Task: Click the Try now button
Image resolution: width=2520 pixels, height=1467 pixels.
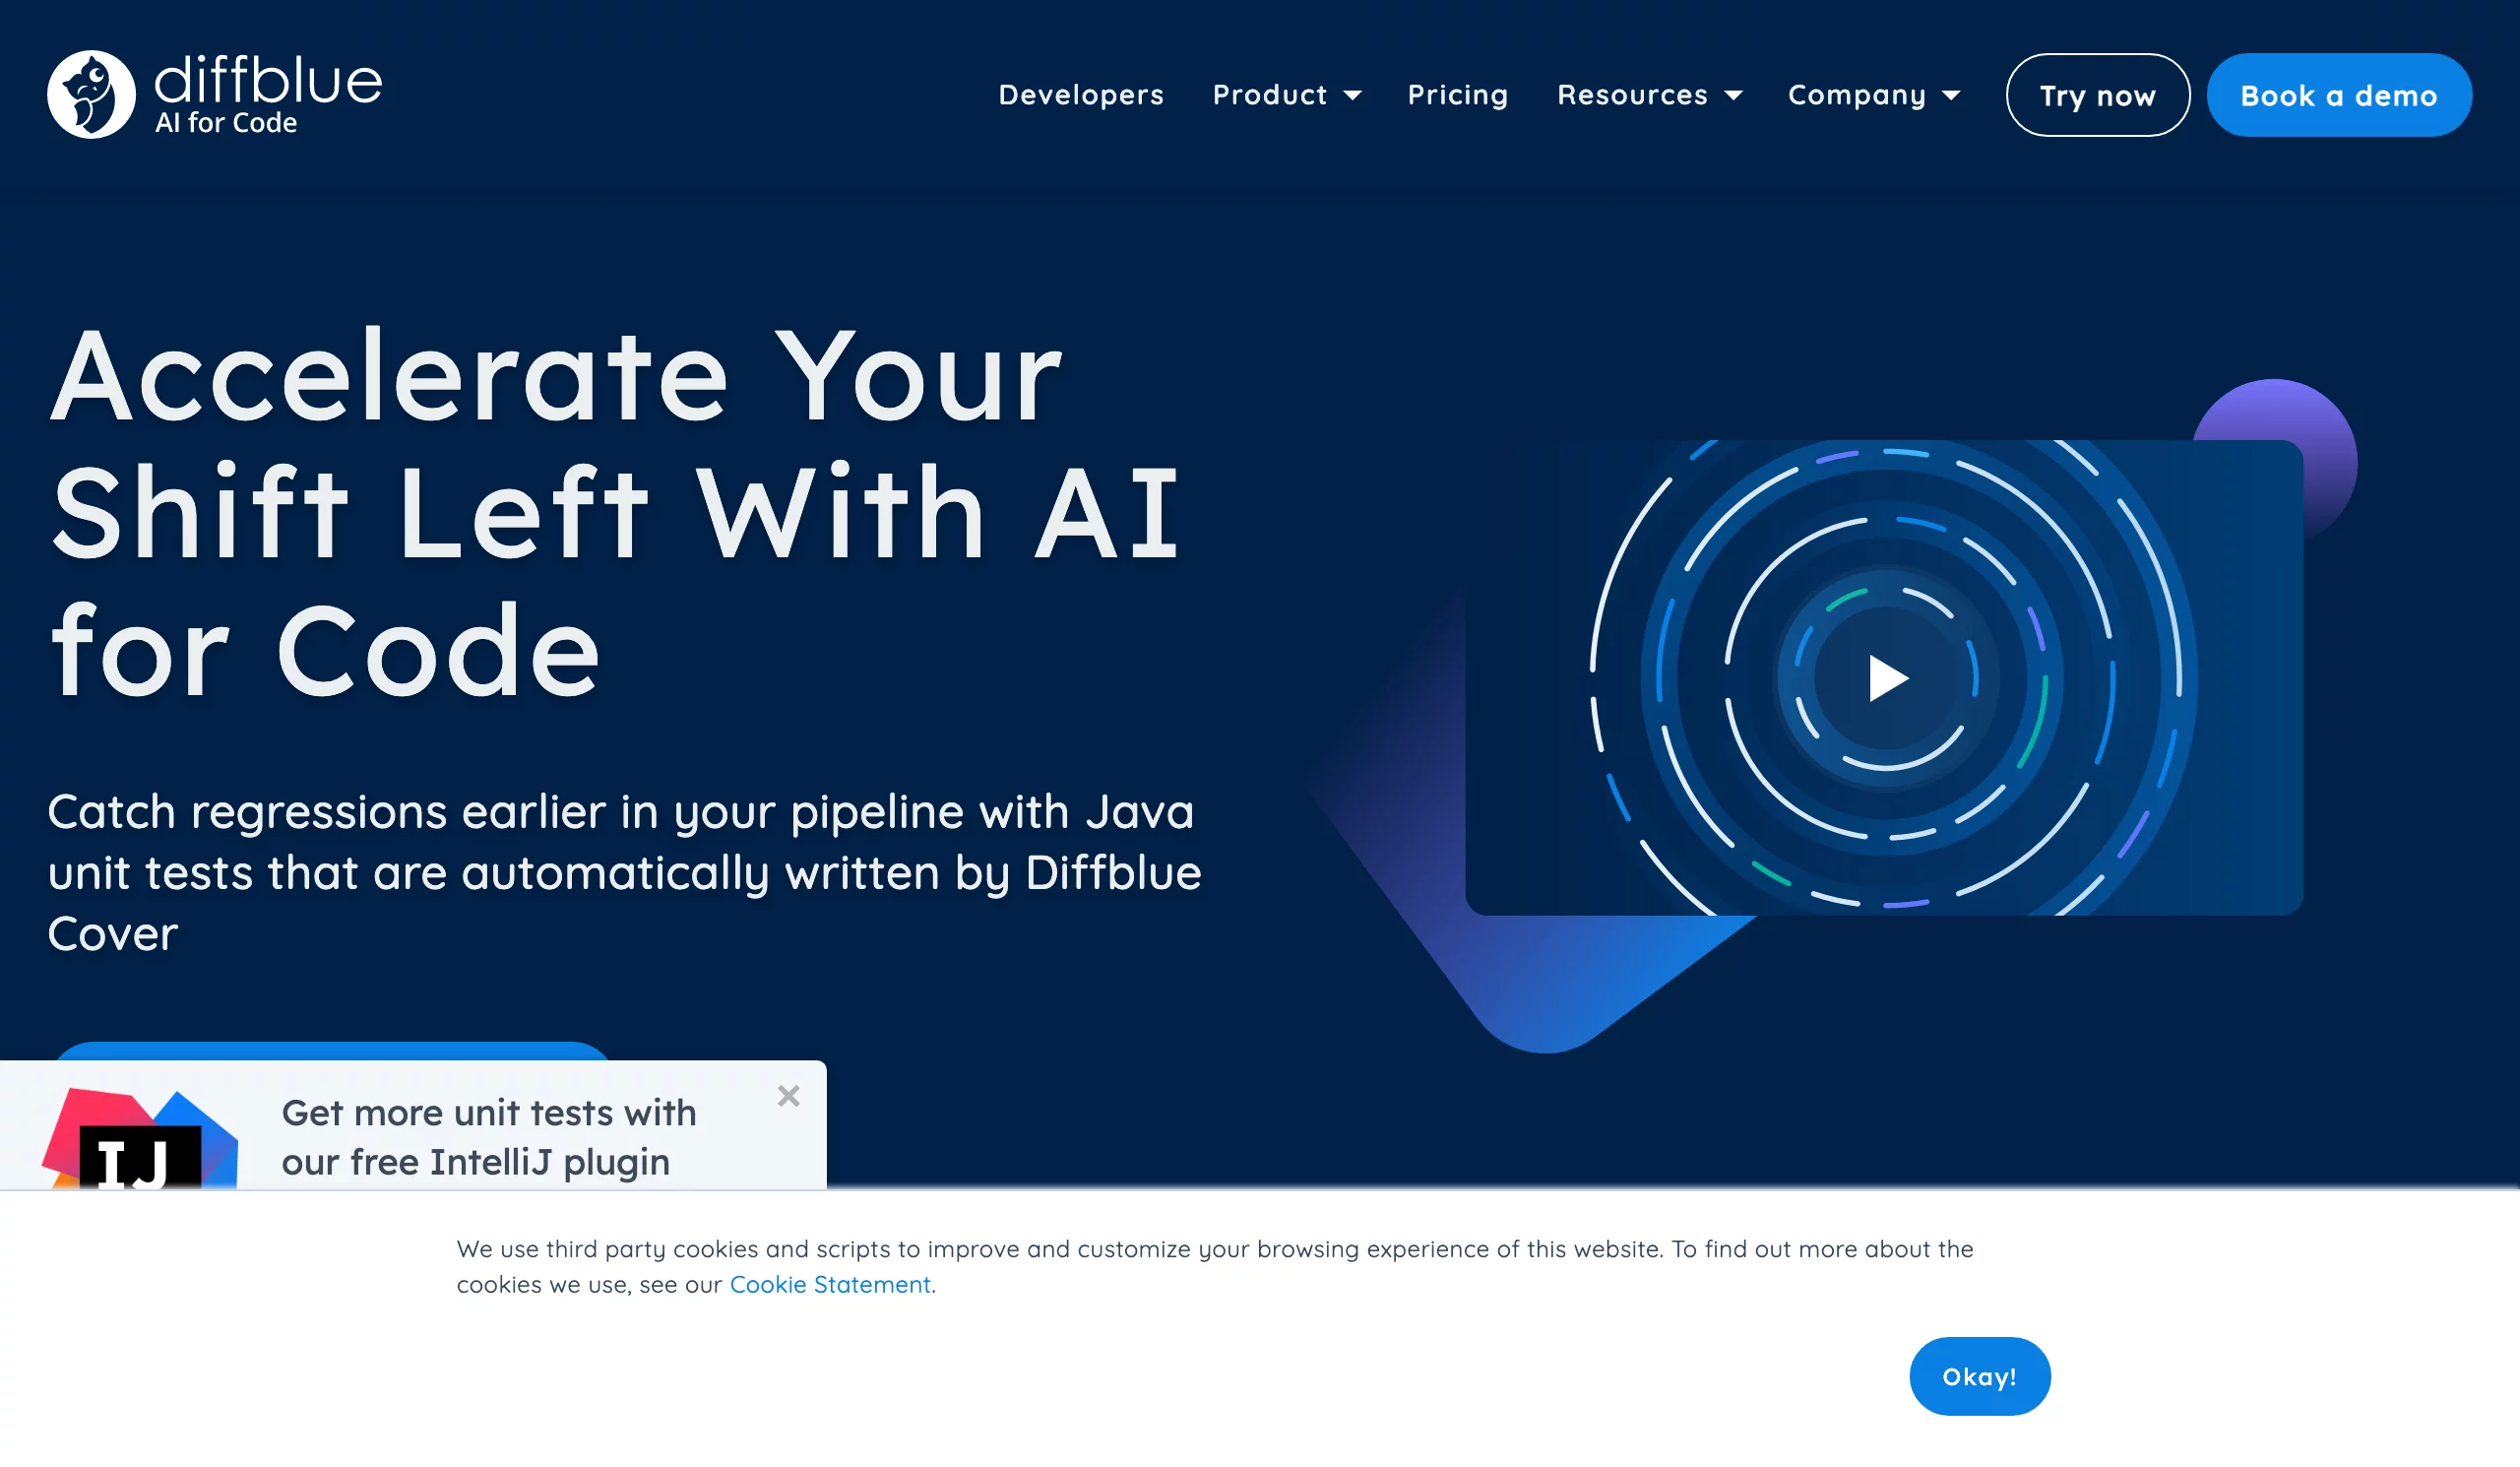Action: coord(2096,95)
